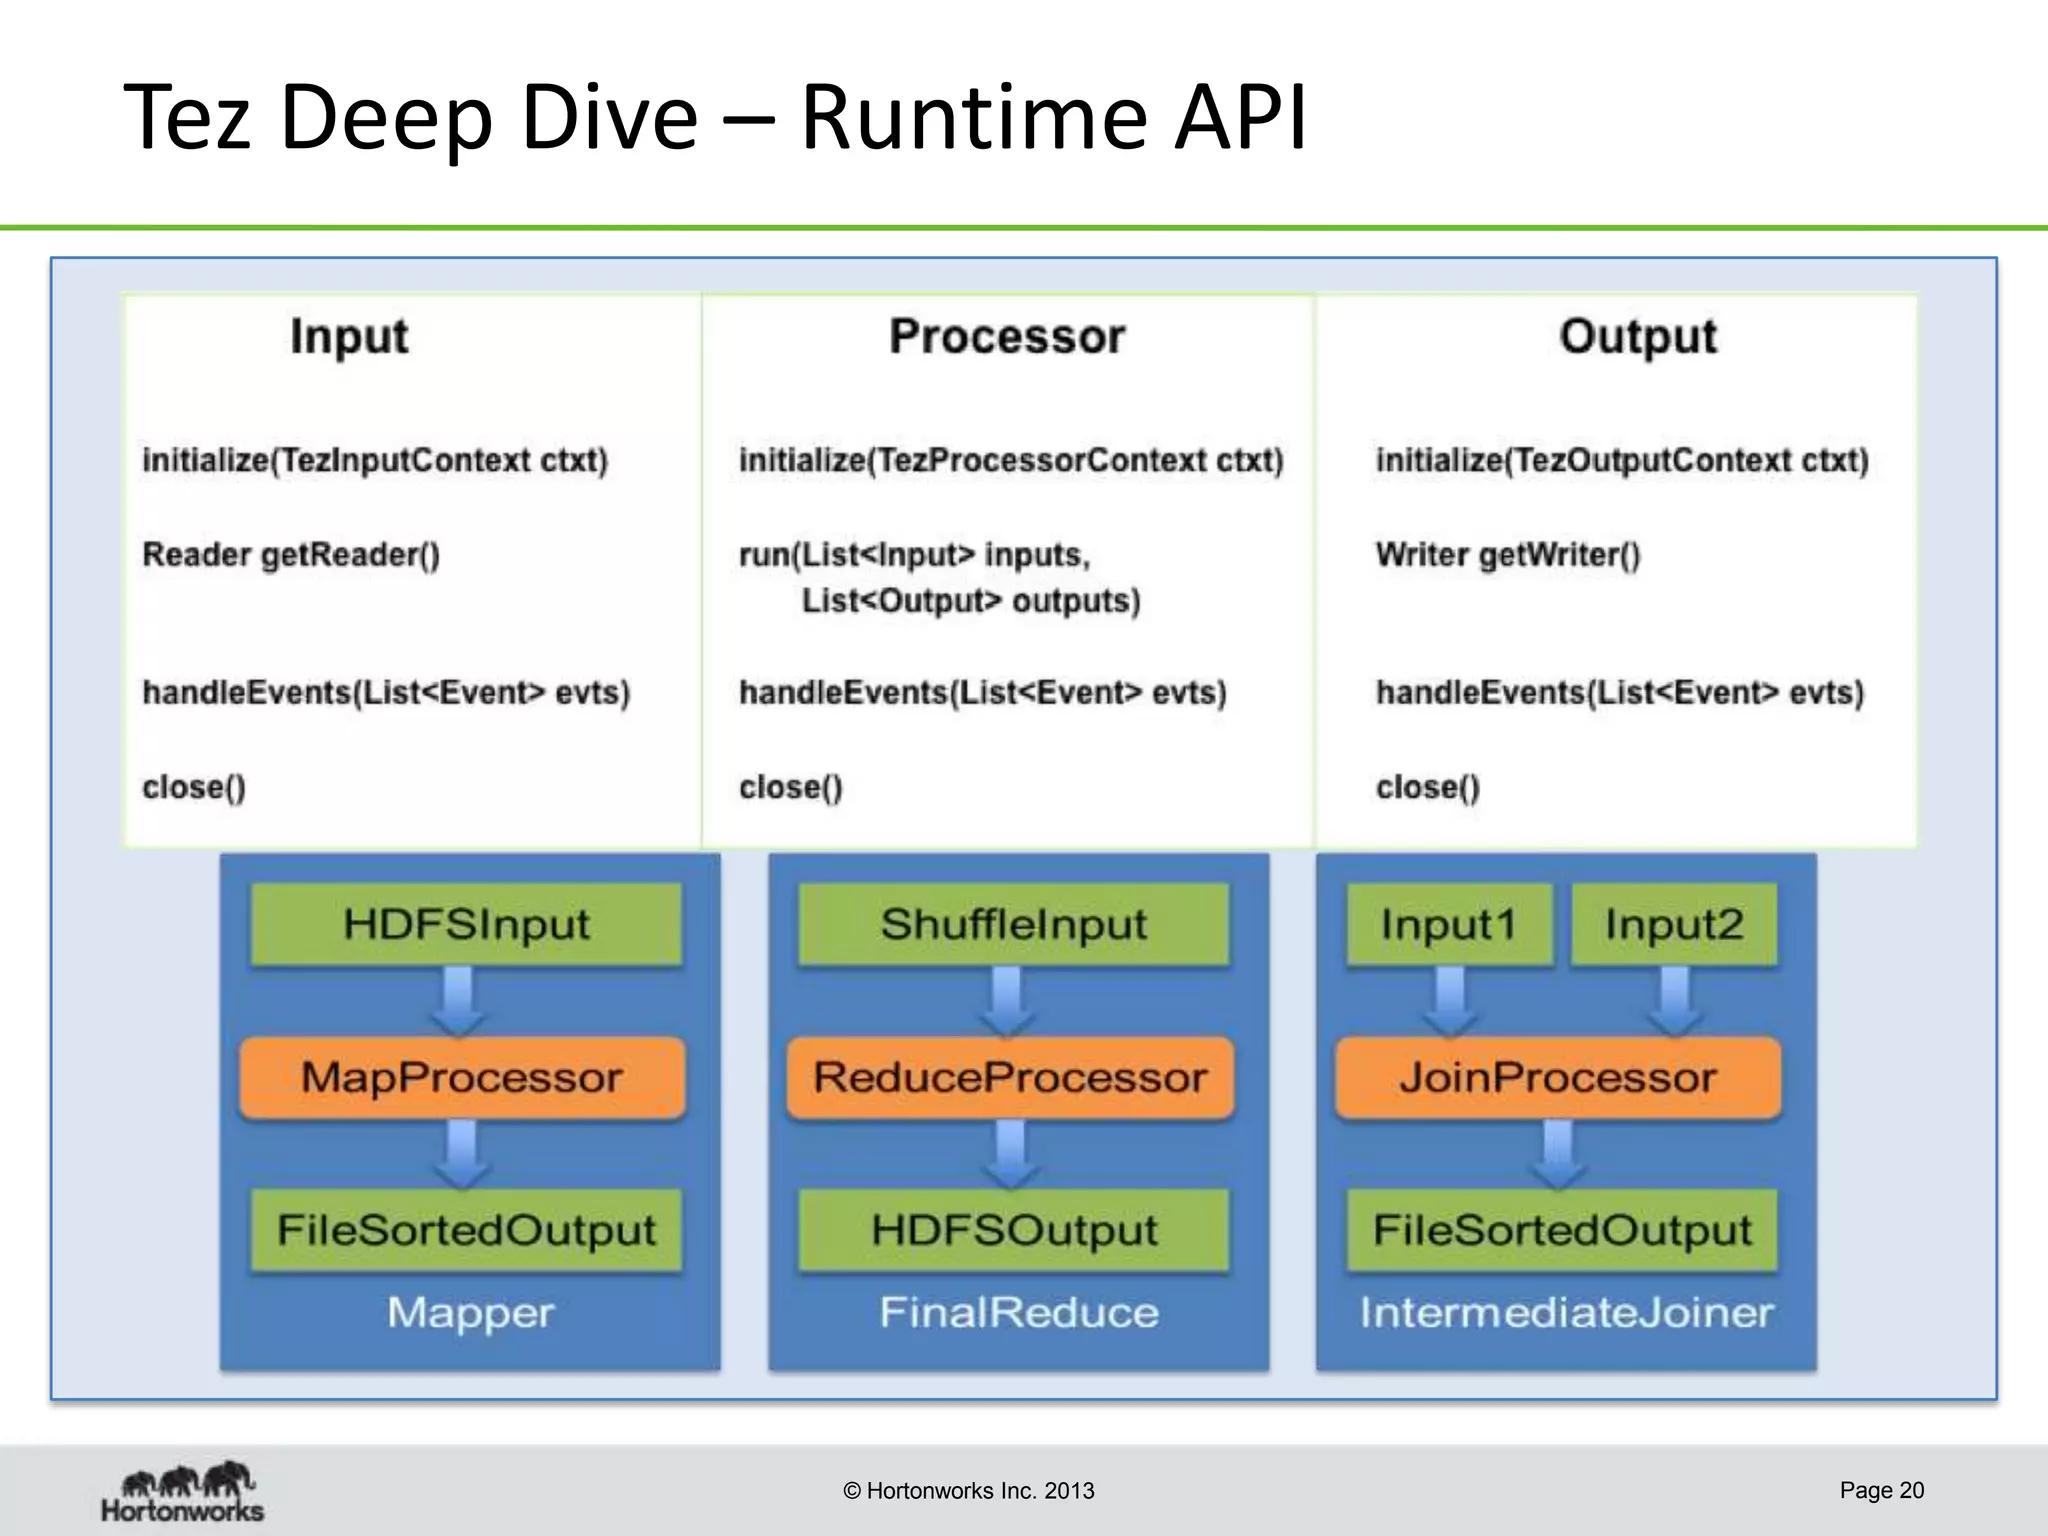This screenshot has height=1536, width=2048.
Task: Click 'Writer getWriter()' method text
Action: coord(1508,555)
